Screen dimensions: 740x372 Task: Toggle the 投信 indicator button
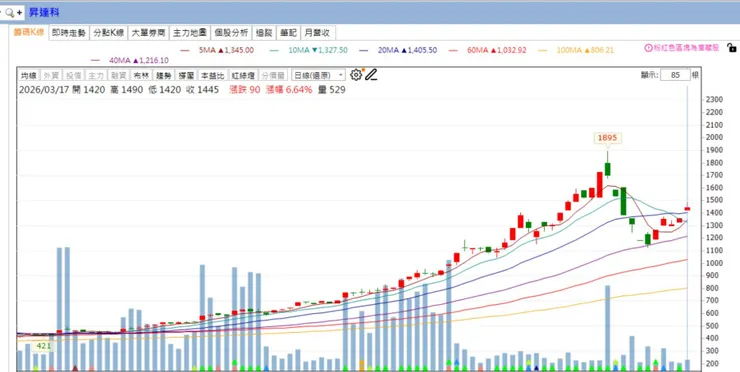[73, 75]
